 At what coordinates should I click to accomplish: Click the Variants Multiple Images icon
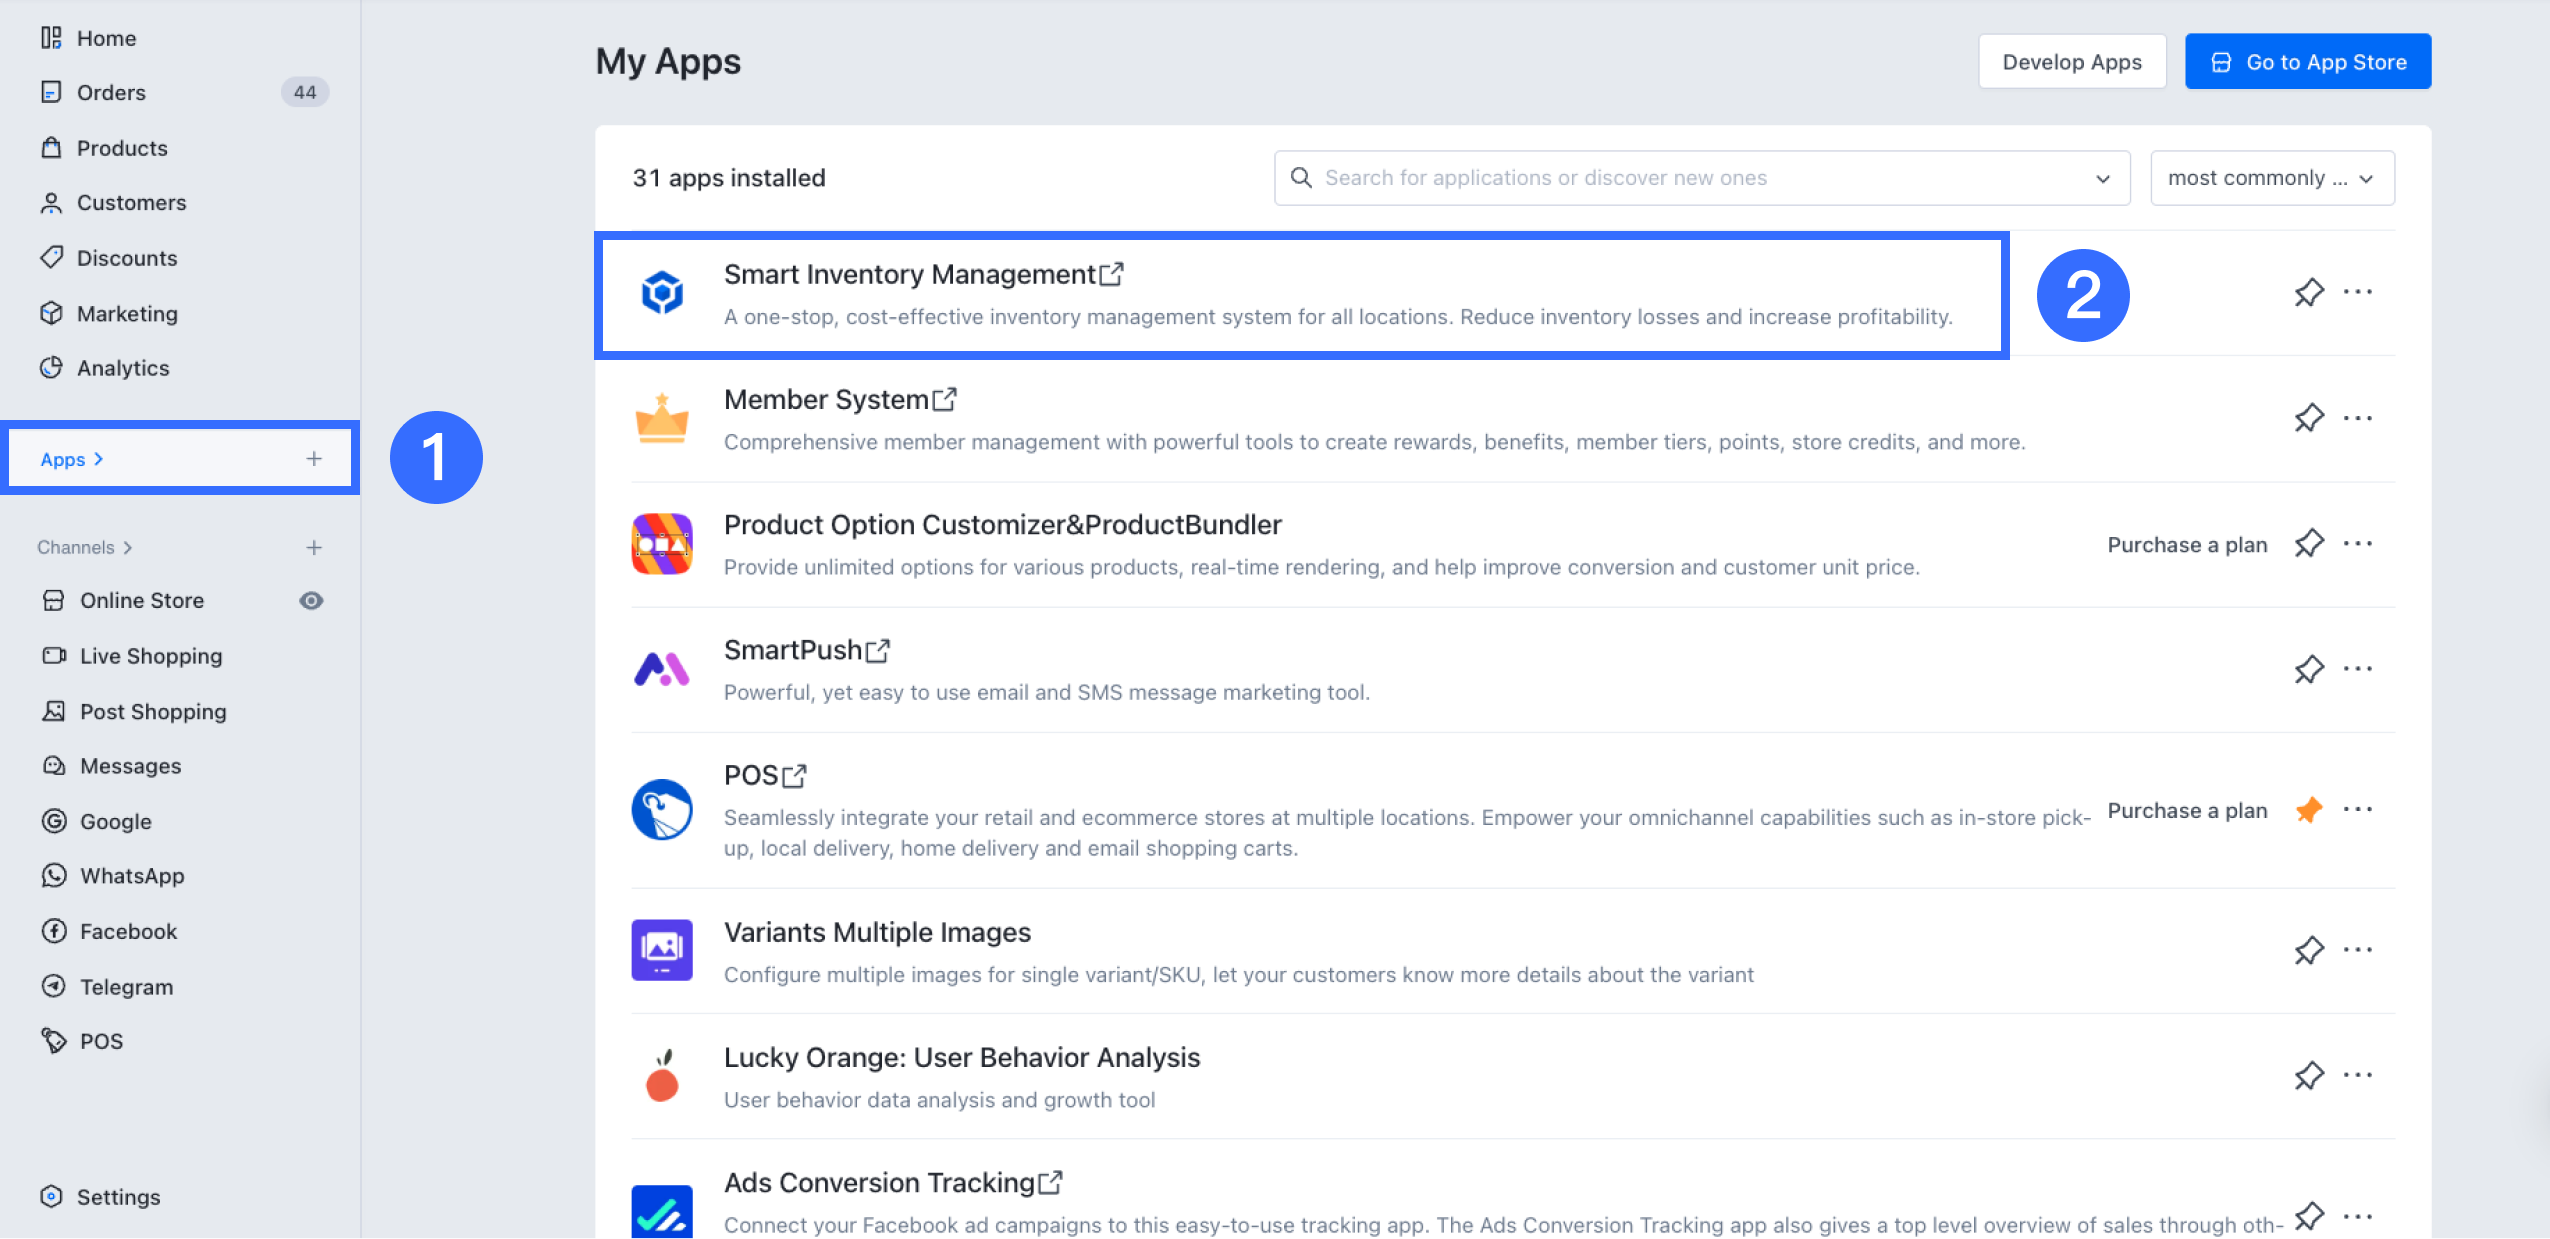click(x=661, y=950)
